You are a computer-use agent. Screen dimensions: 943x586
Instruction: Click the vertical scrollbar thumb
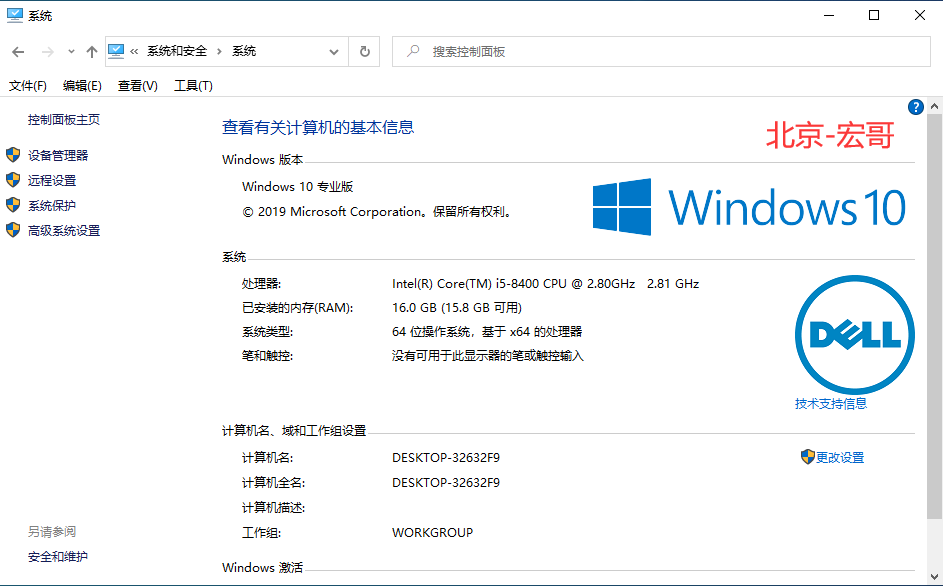pyautogui.click(x=934, y=316)
